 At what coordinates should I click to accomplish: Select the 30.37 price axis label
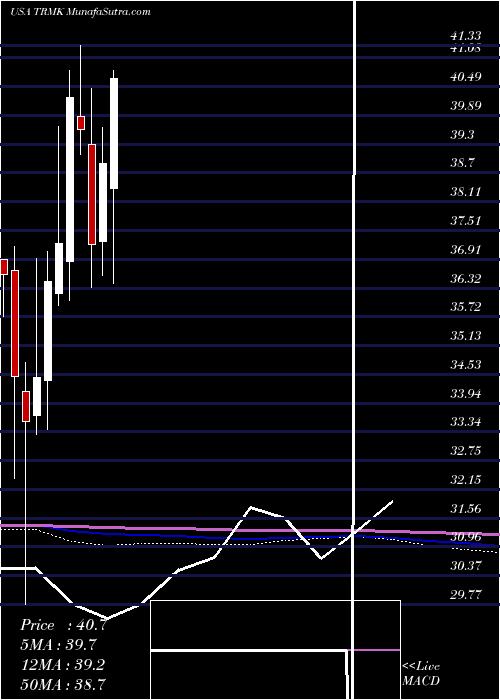coord(466,566)
